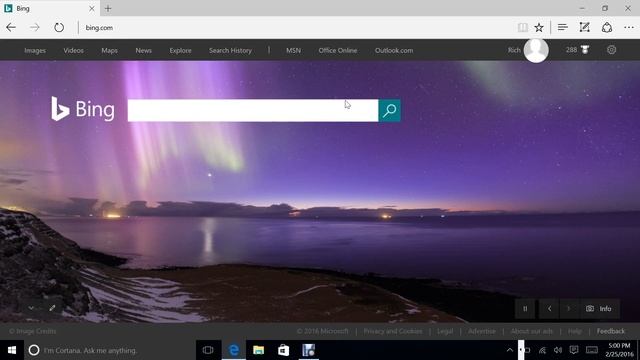Viewport: 640px width, 360px height.
Task: Open the Share icon in Edge toolbar
Action: click(x=607, y=27)
